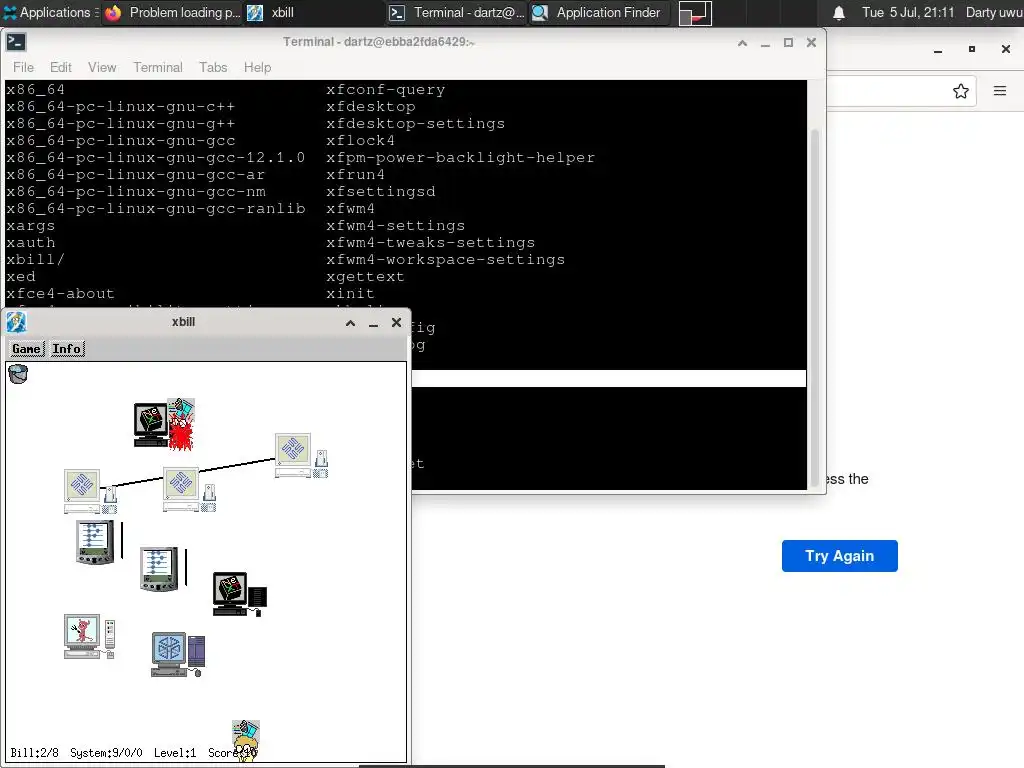Switch to the Application Finder taskbar item
Viewport: 1024px width, 768px height.
click(598, 12)
